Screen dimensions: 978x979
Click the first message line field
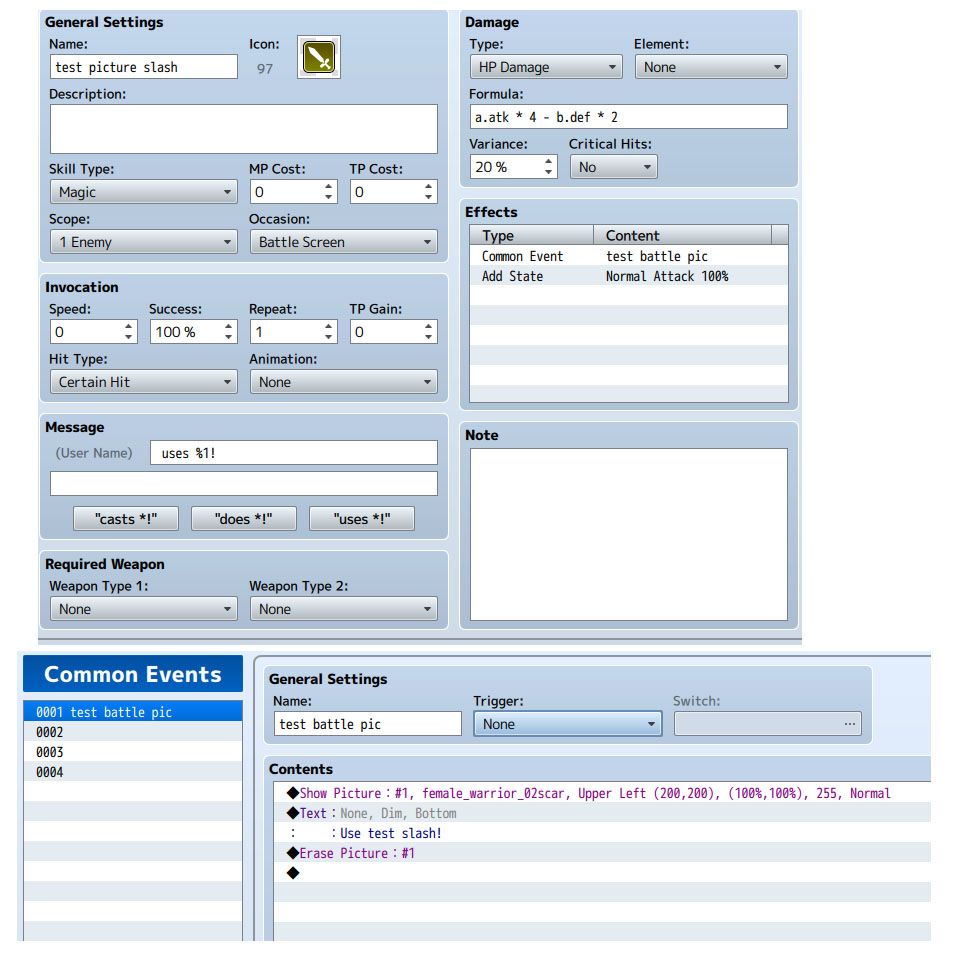[x=294, y=453]
